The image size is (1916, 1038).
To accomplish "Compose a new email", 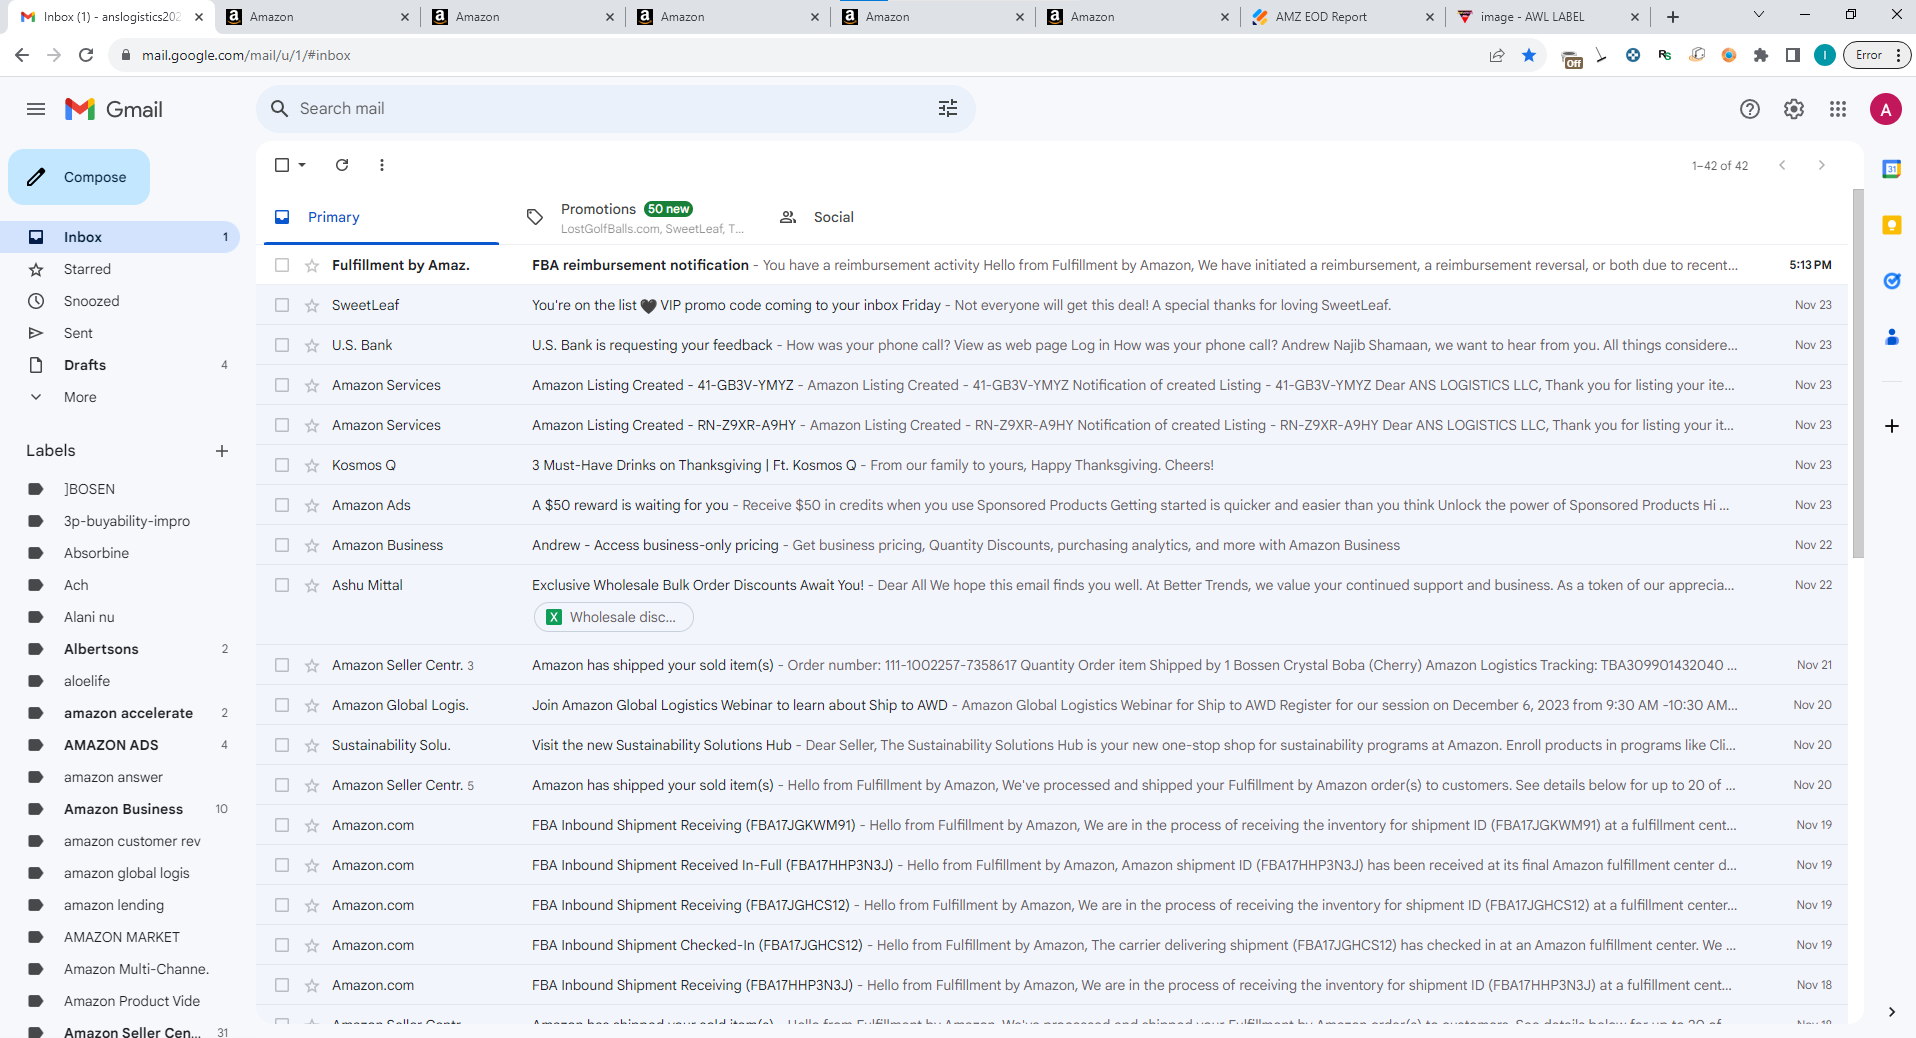I will (x=79, y=177).
